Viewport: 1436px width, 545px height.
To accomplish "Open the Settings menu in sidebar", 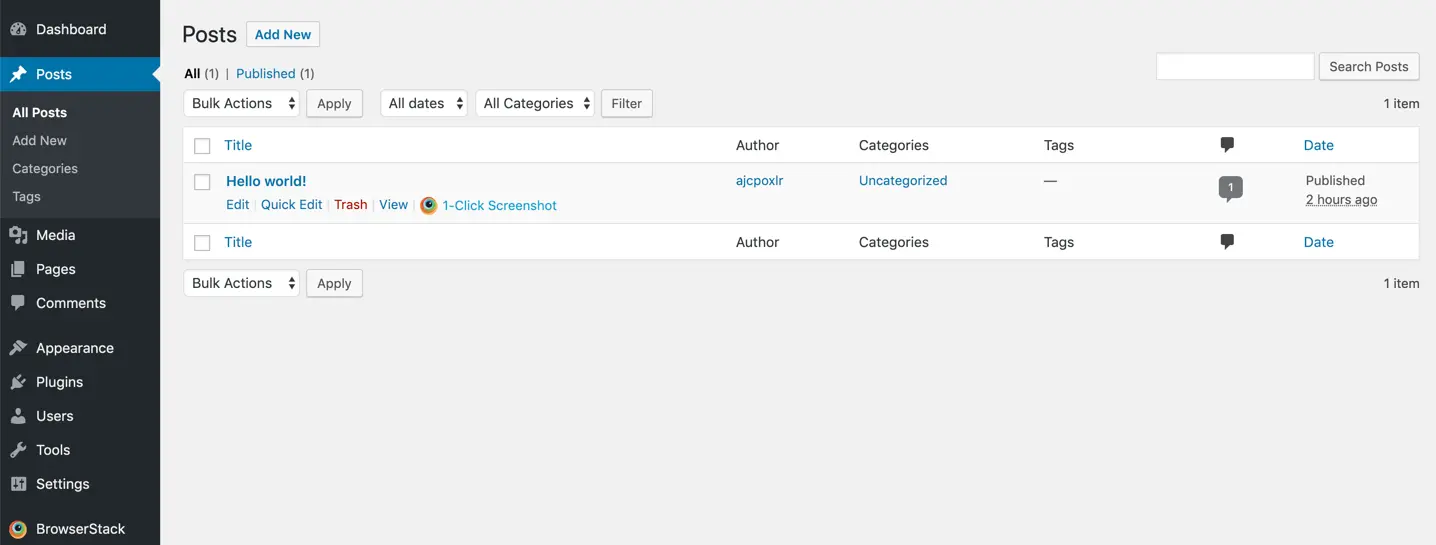I will click(x=62, y=484).
